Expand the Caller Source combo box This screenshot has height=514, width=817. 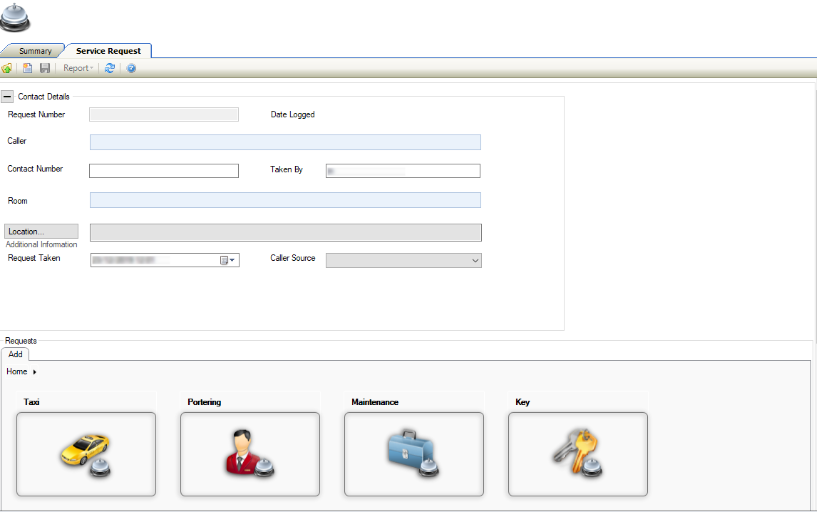(474, 260)
